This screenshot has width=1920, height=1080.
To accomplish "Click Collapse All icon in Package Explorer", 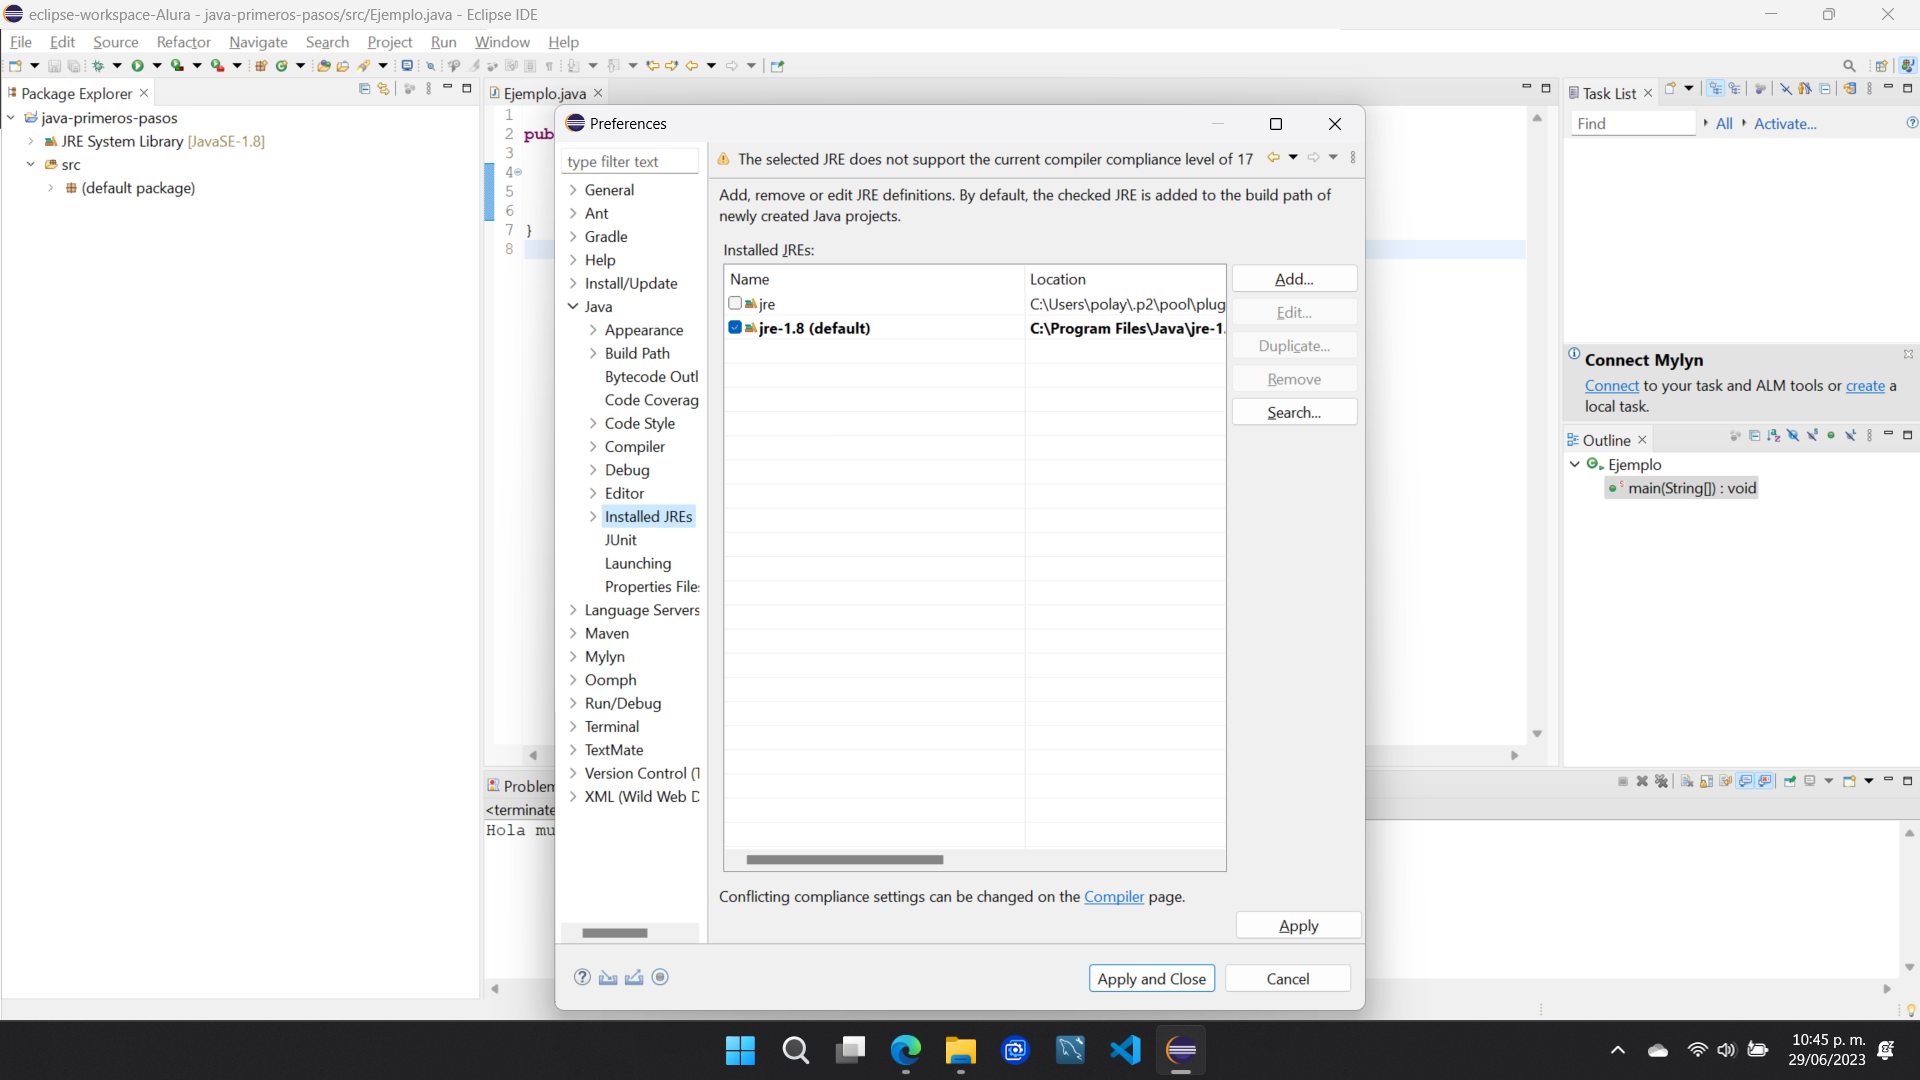I will (364, 89).
